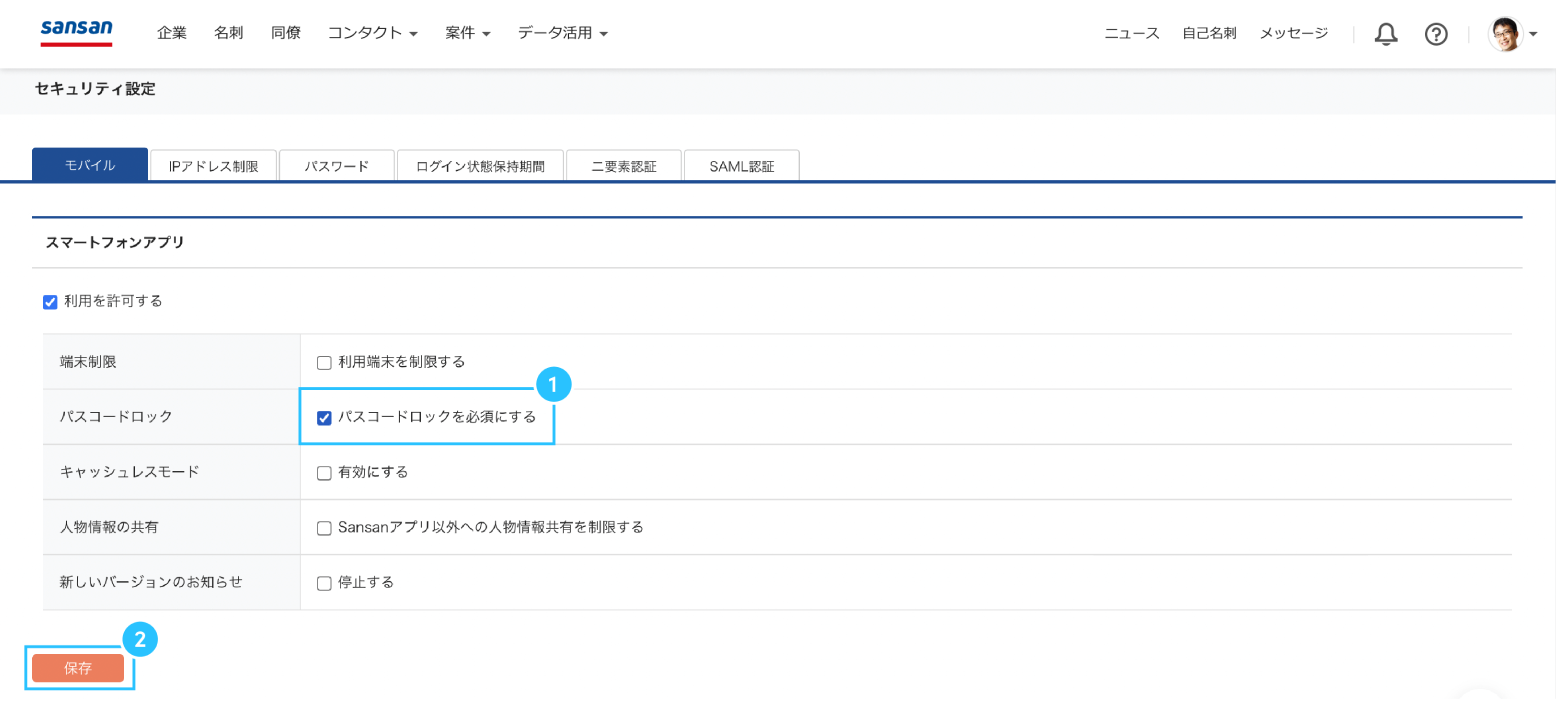Open the 企業 menu item
Screen dimensions: 1556x704
pyautogui.click(x=172, y=33)
